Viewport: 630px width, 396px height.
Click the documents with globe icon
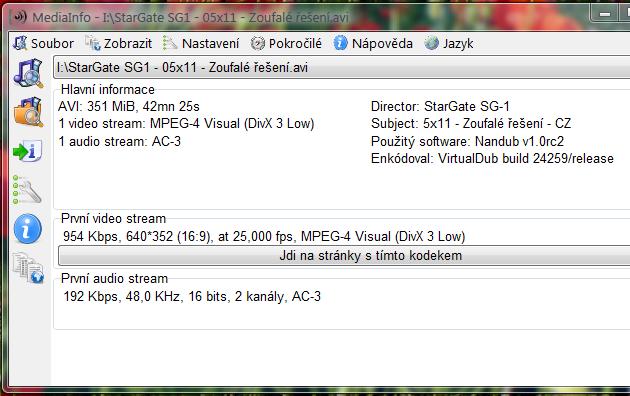click(28, 268)
